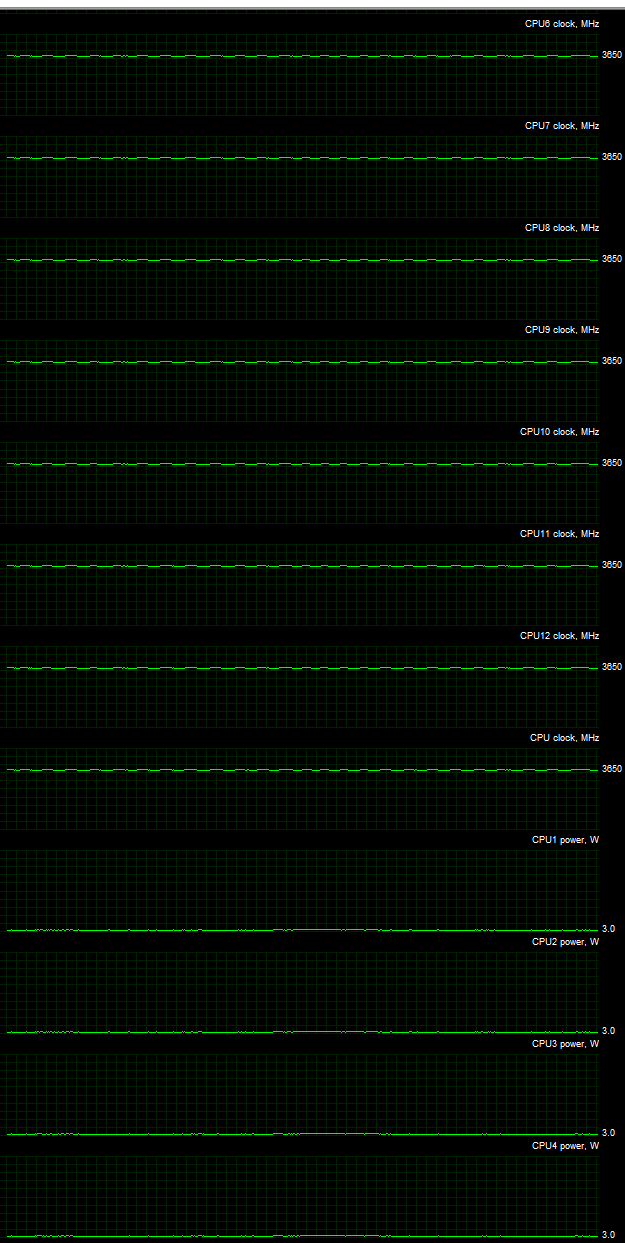Click the 3650 reading of CPU7 clock graph
The height and width of the screenshot is (1243, 625).
(x=612, y=157)
